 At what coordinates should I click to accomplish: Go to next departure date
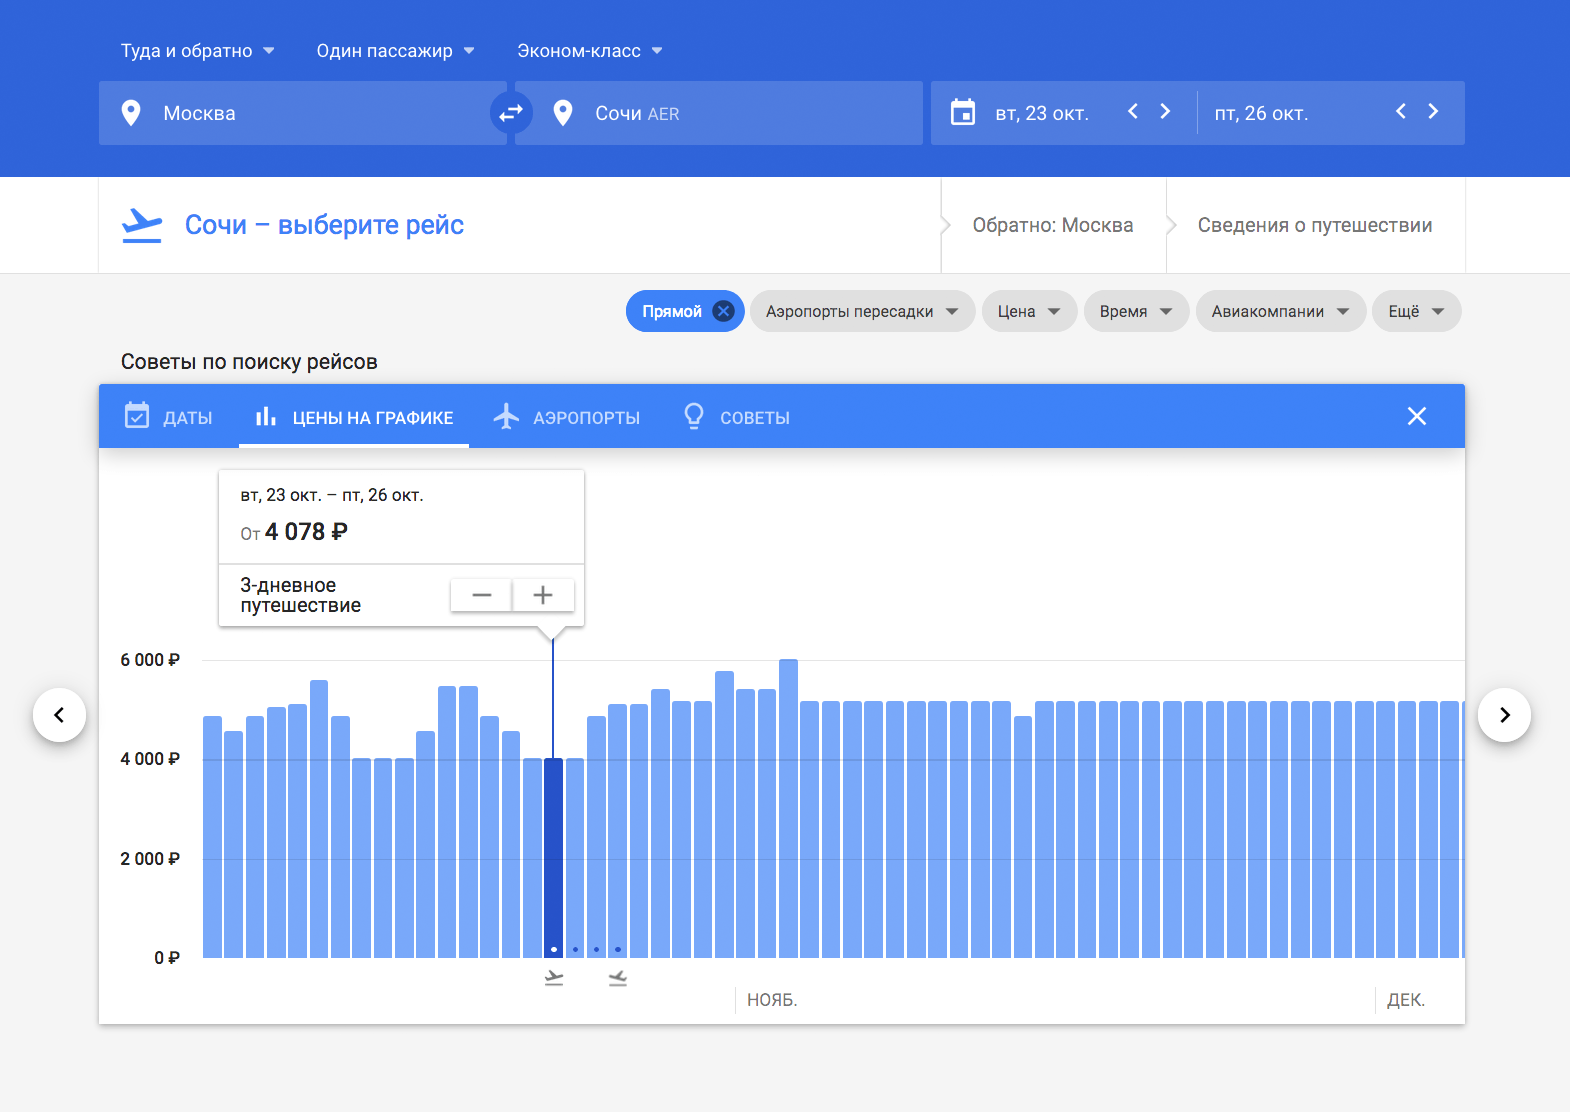1165,111
